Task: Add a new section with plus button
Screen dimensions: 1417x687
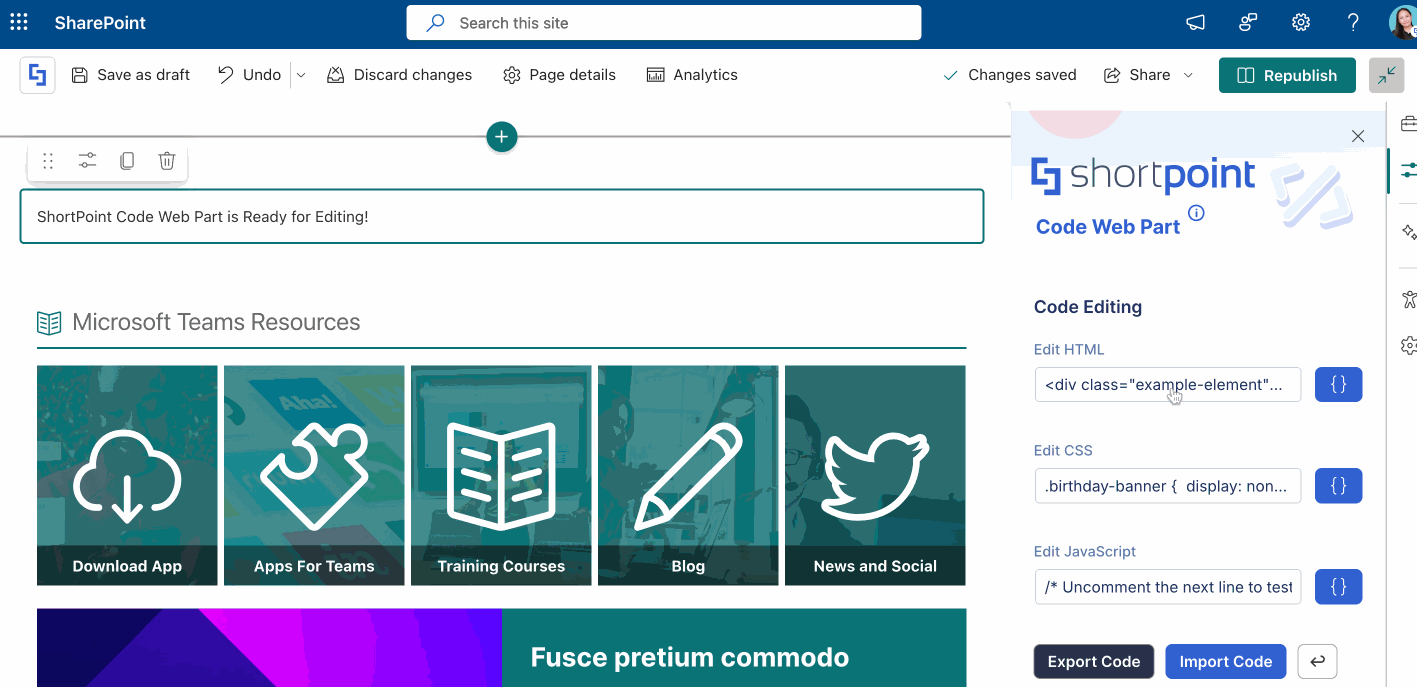Action: tap(502, 137)
